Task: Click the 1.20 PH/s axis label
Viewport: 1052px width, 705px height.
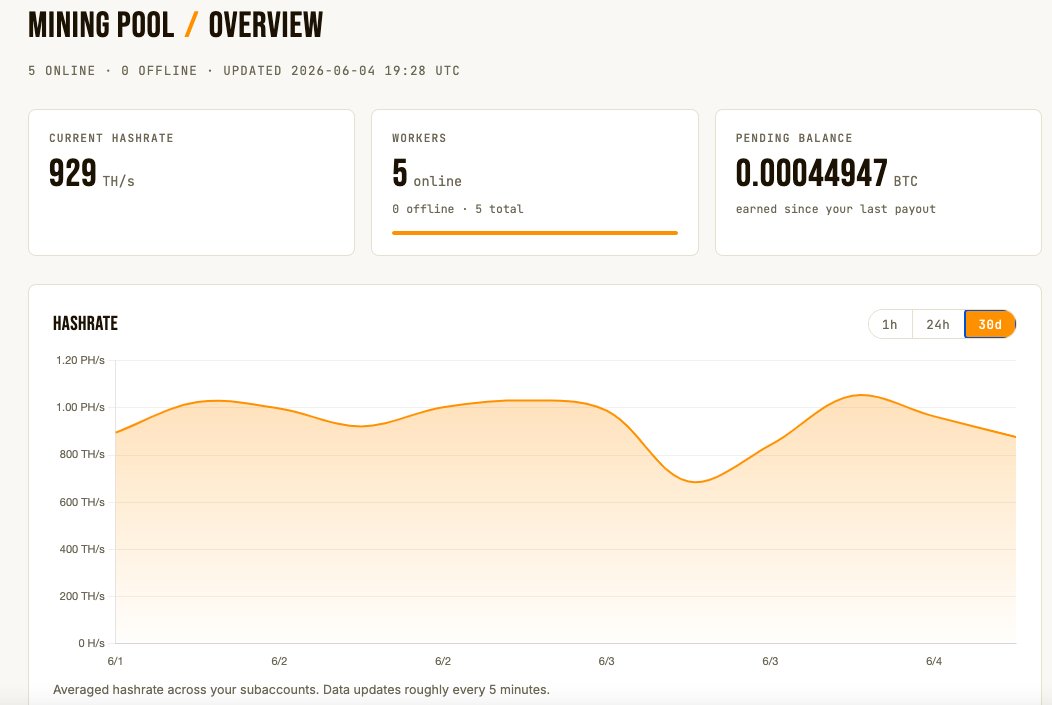Action: [81, 360]
